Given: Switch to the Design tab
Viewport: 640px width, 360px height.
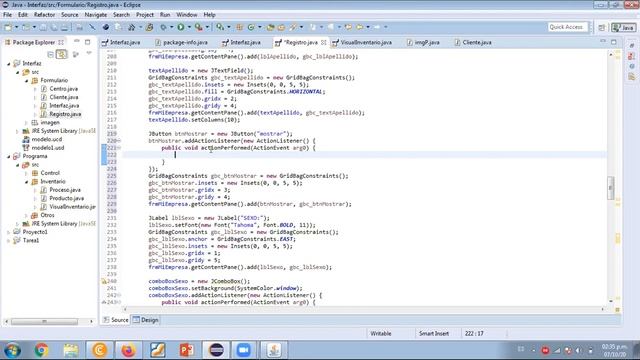Looking at the screenshot, I should (x=146, y=320).
